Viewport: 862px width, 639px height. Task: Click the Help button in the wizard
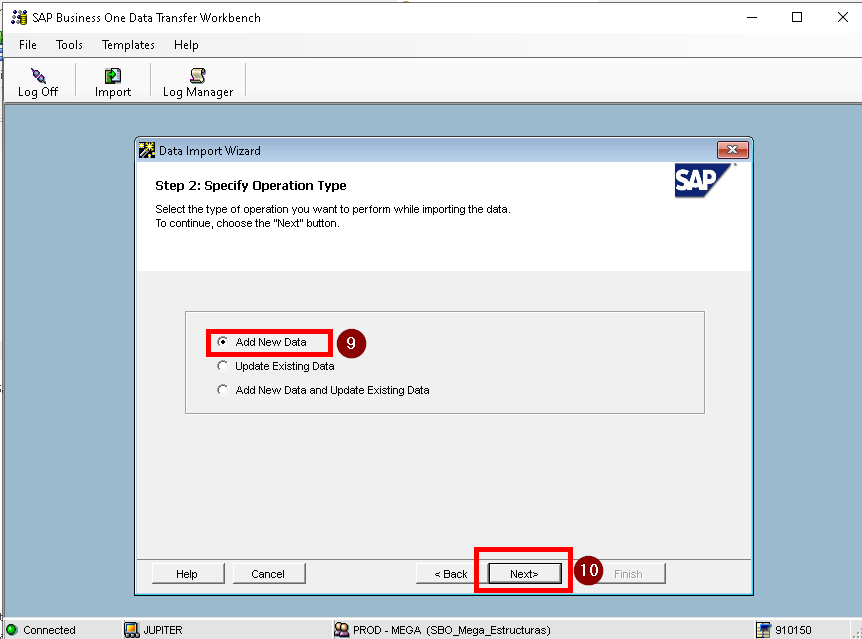187,574
